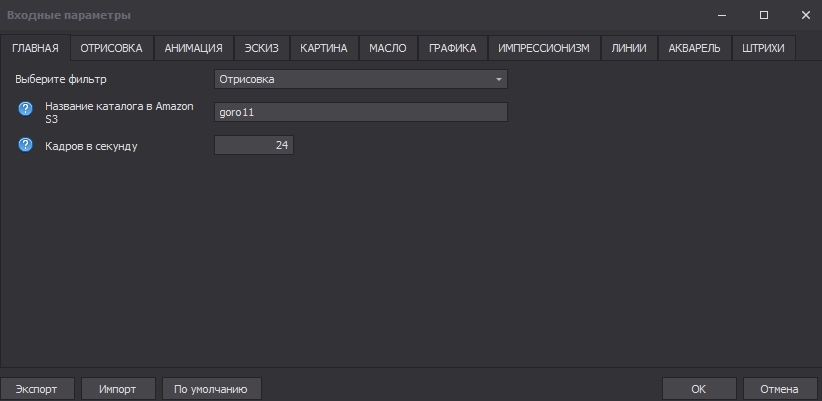Open the АНИМАЦИЯ tab
This screenshot has height=401, width=822.
click(193, 48)
